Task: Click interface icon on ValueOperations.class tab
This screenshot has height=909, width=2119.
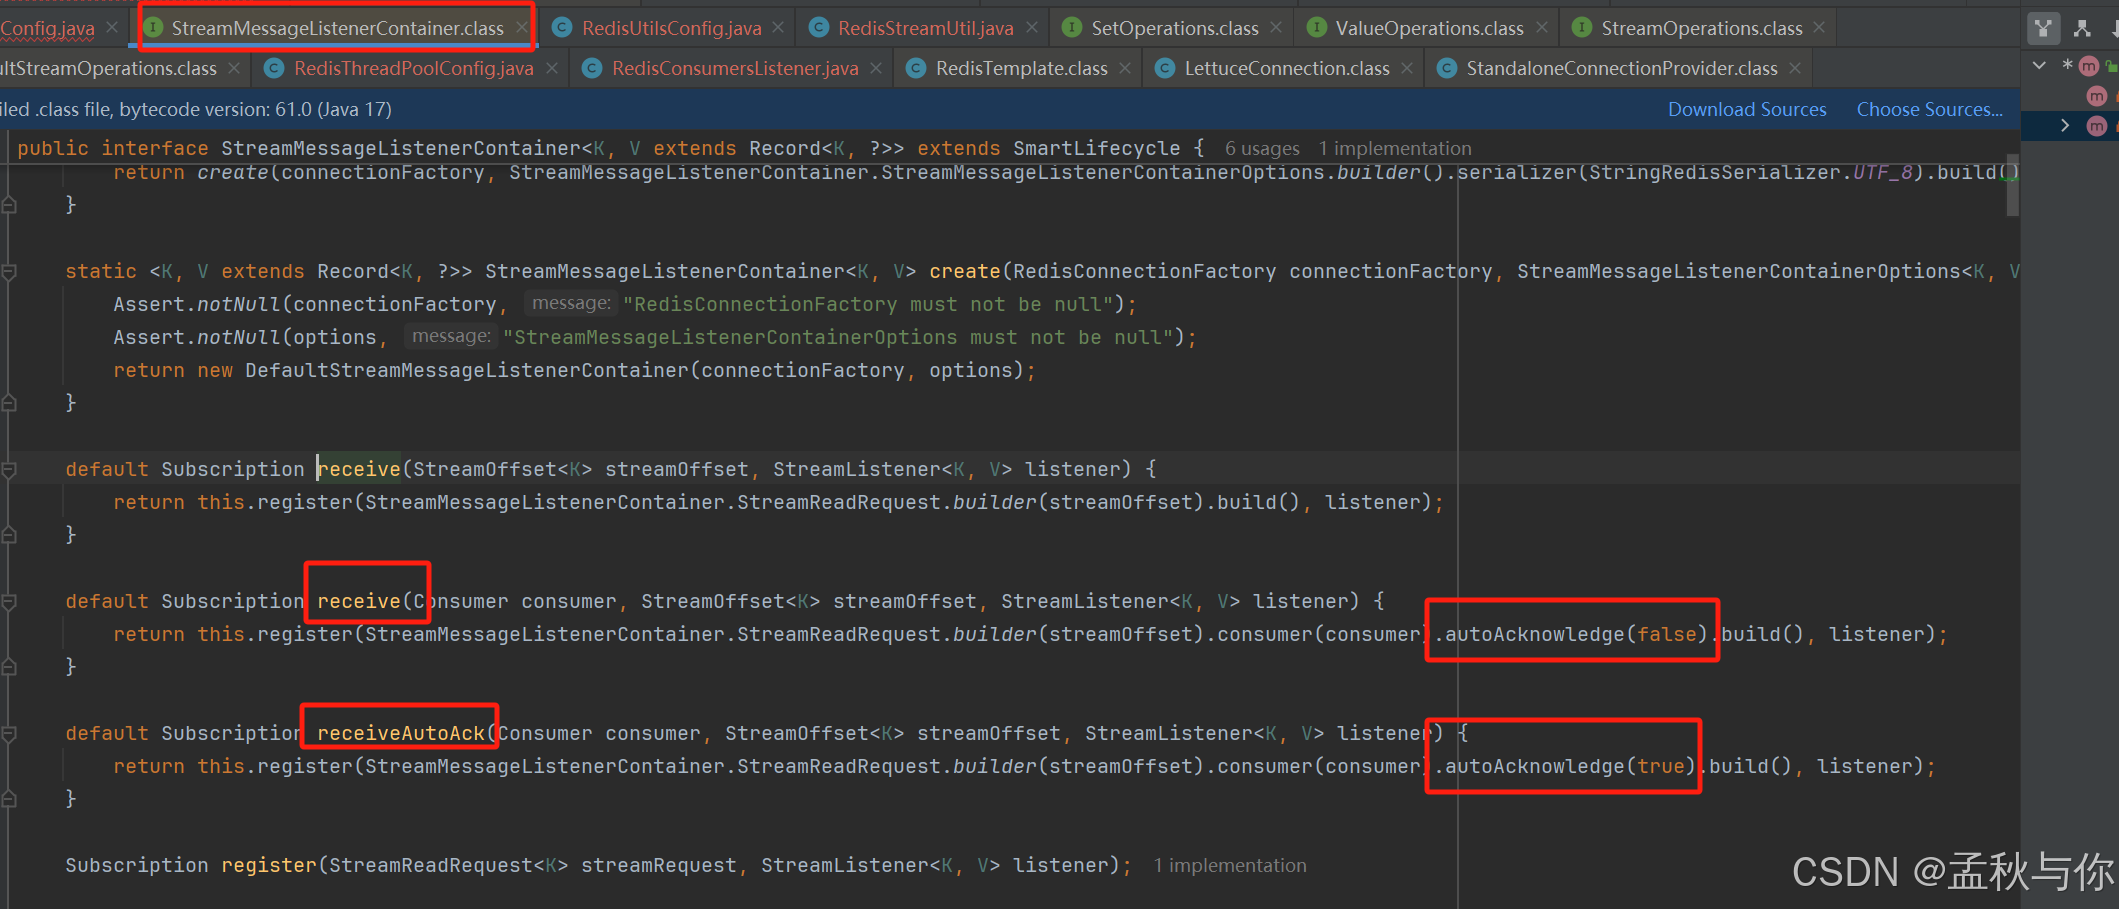Action: pyautogui.click(x=1317, y=28)
